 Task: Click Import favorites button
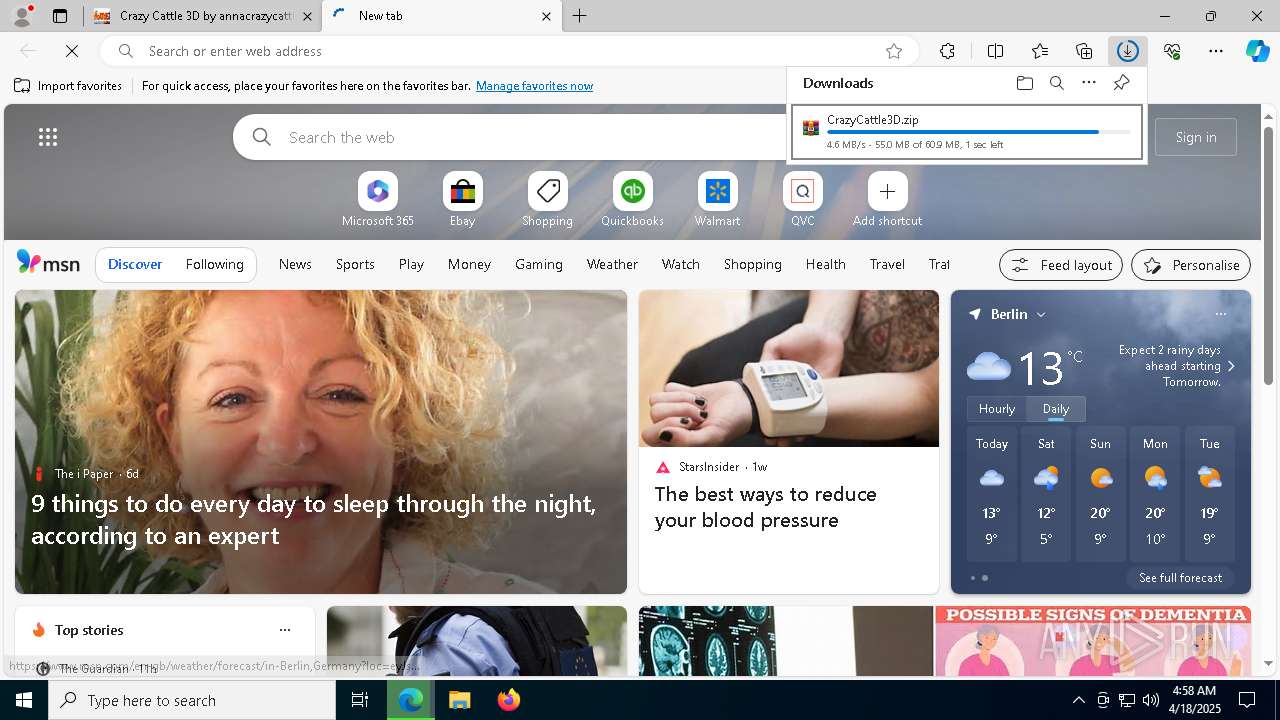click(68, 86)
